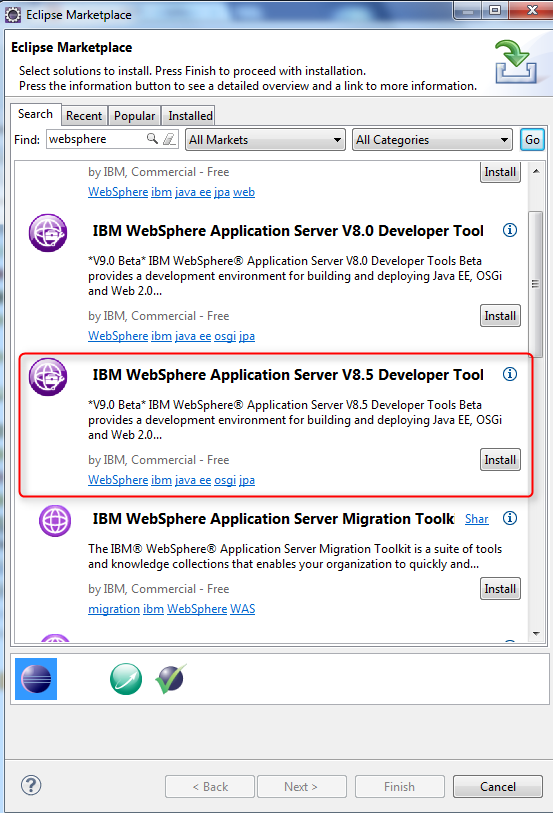Image resolution: width=553 pixels, height=813 pixels.
Task: Click jpa tag under V8.5 Developer Tool
Action: [247, 480]
